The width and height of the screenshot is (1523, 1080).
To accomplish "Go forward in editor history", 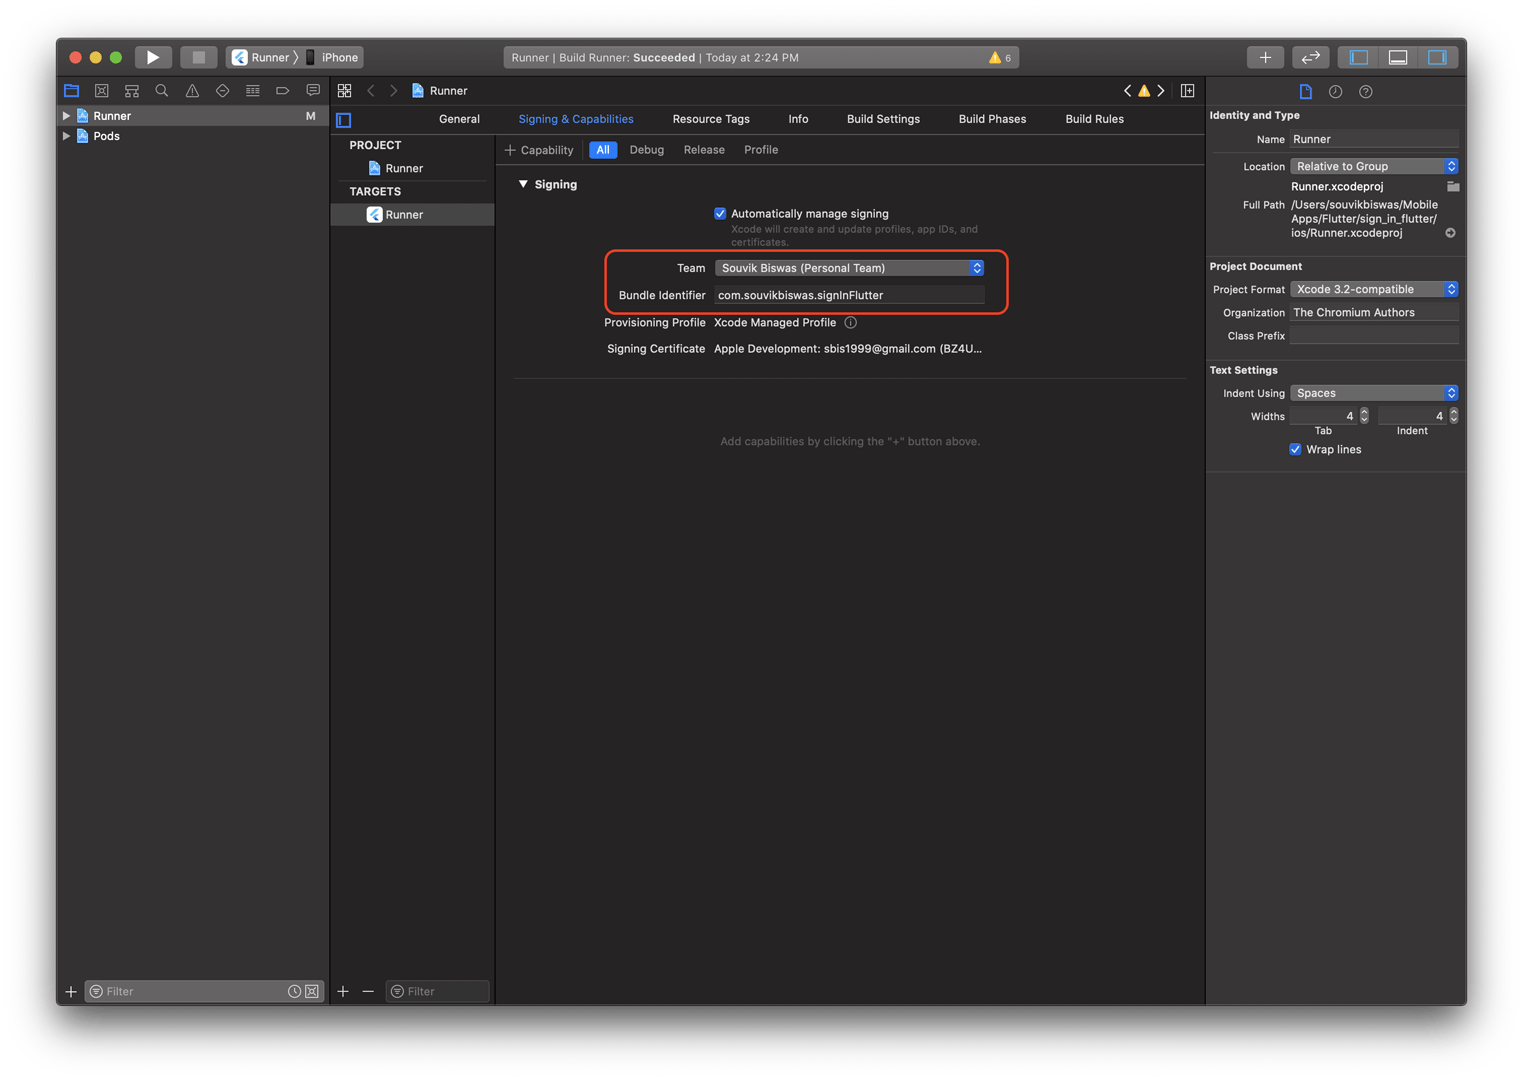I will tap(394, 91).
